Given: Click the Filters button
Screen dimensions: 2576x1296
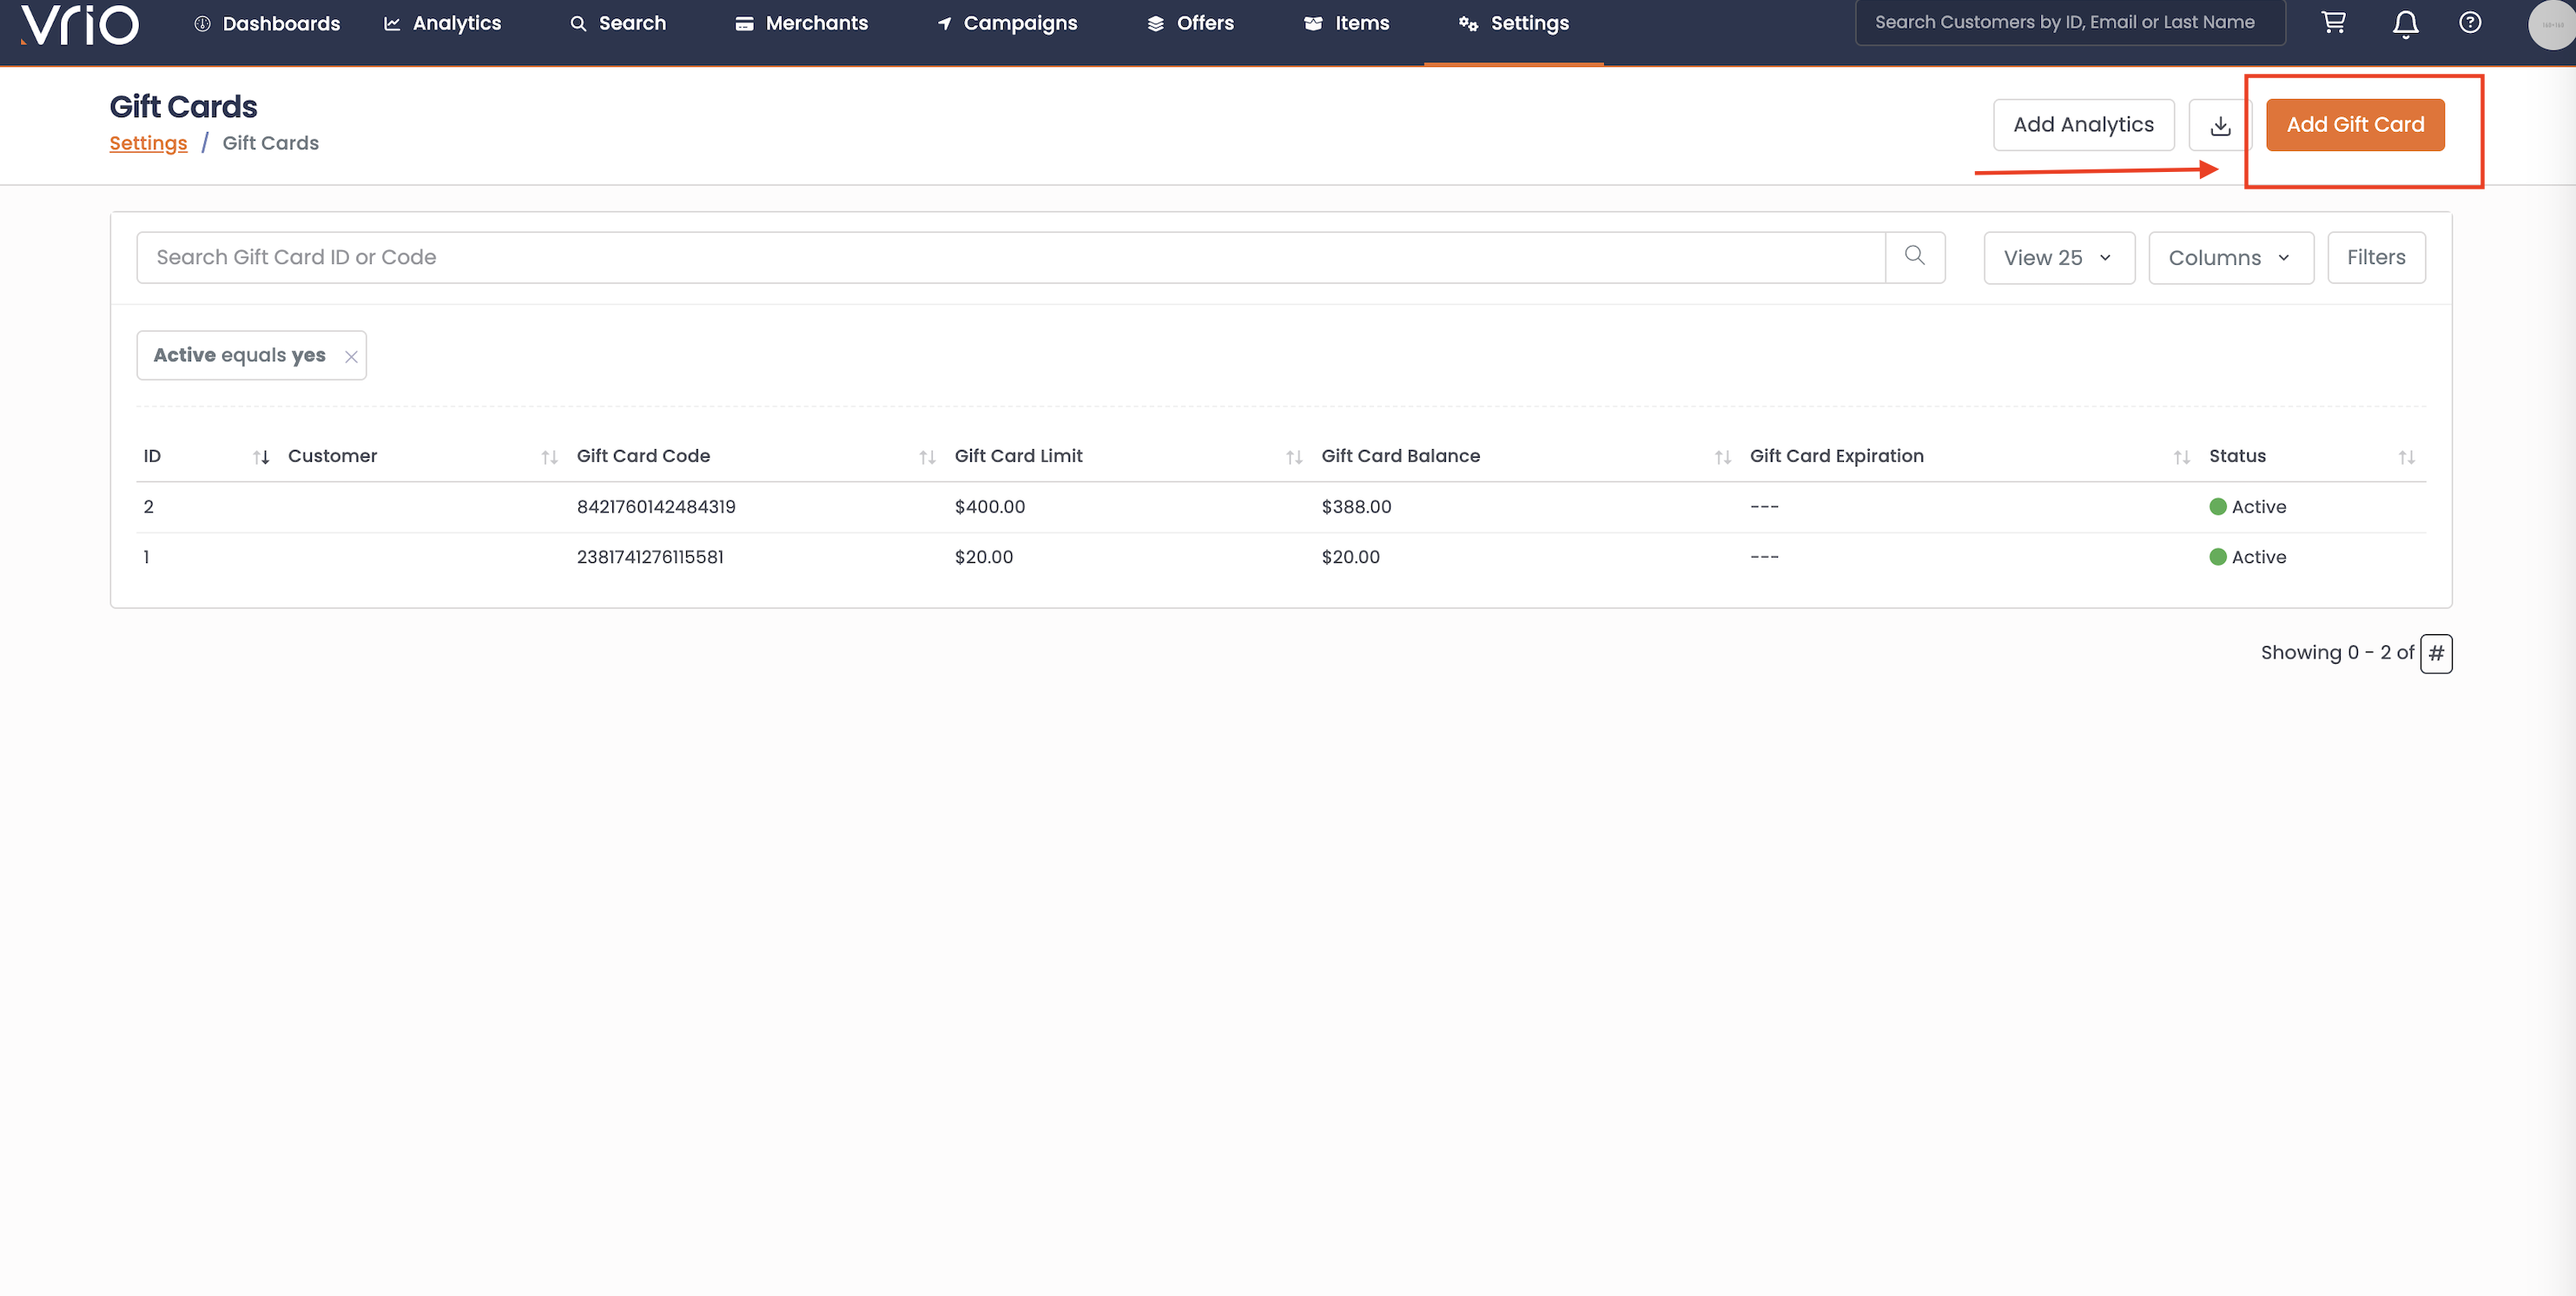Looking at the screenshot, I should [2375, 258].
